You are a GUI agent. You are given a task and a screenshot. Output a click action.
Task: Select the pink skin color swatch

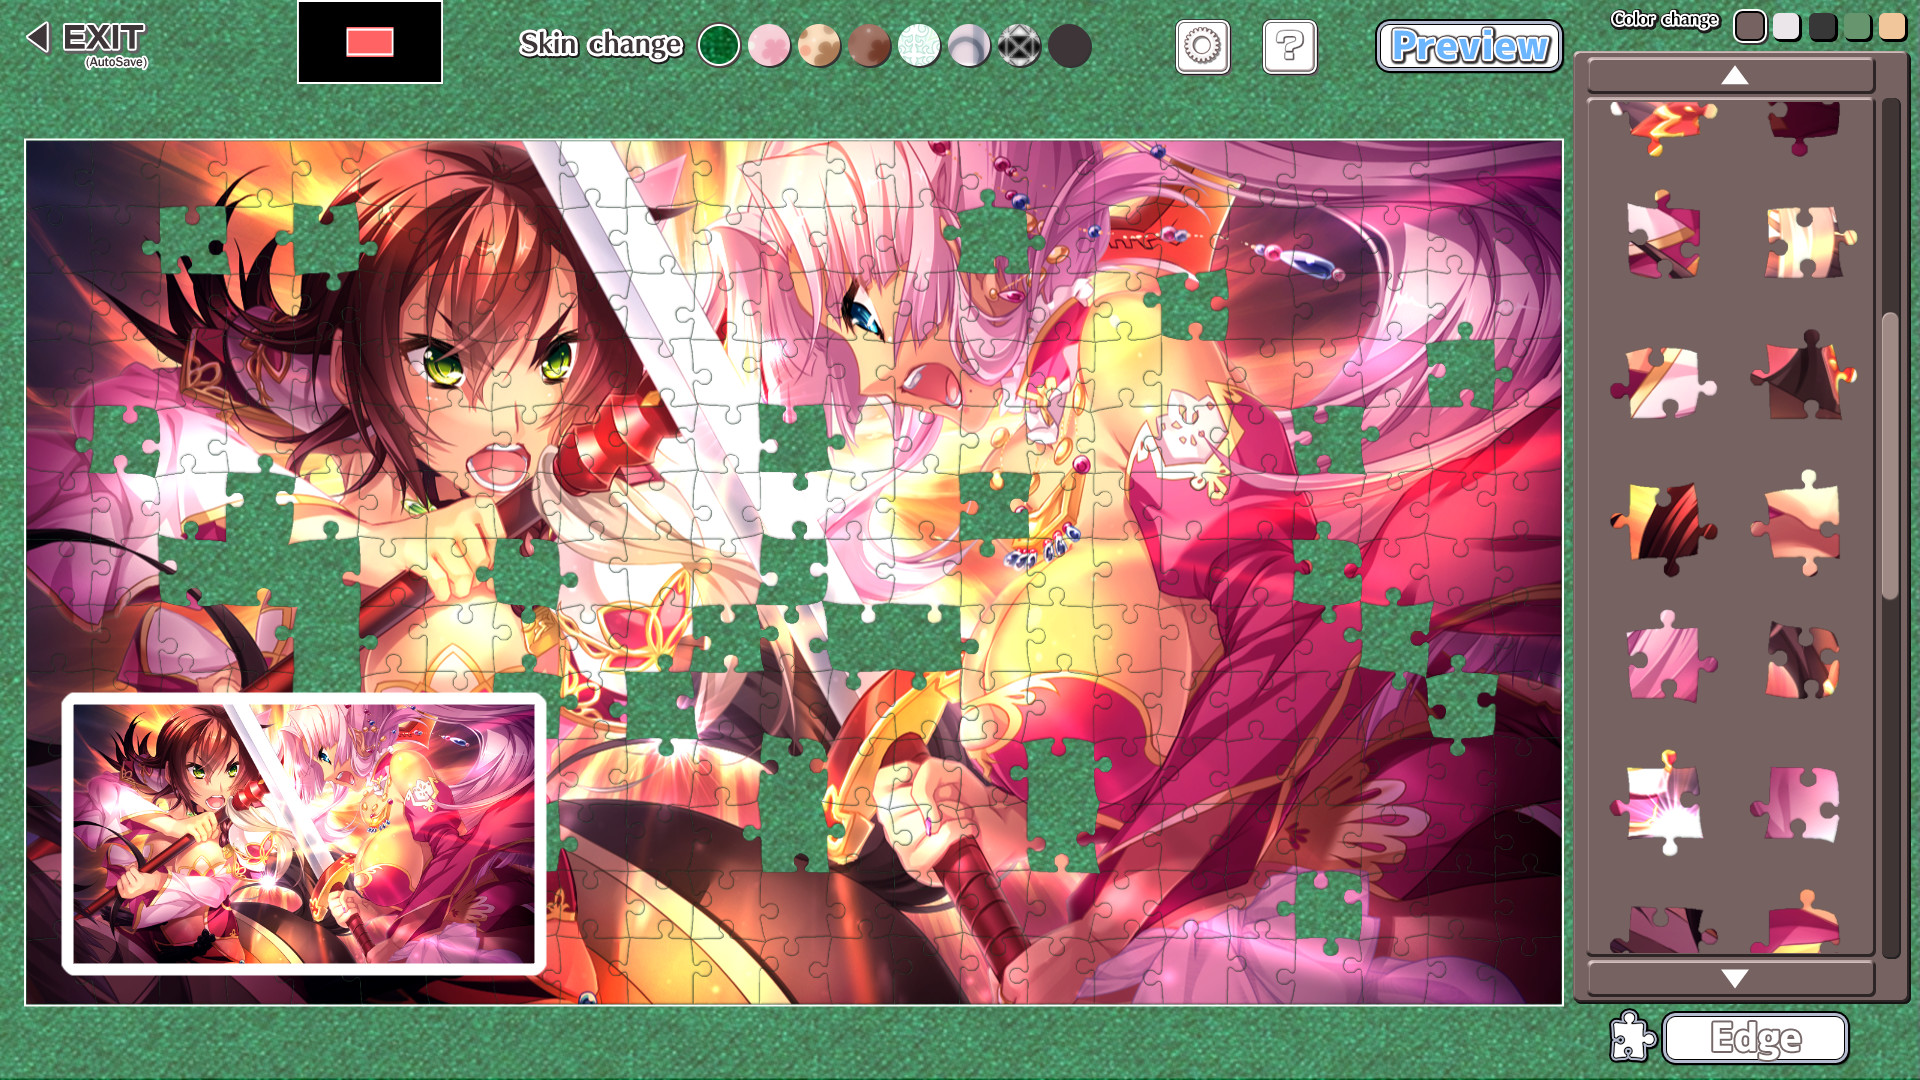(771, 45)
